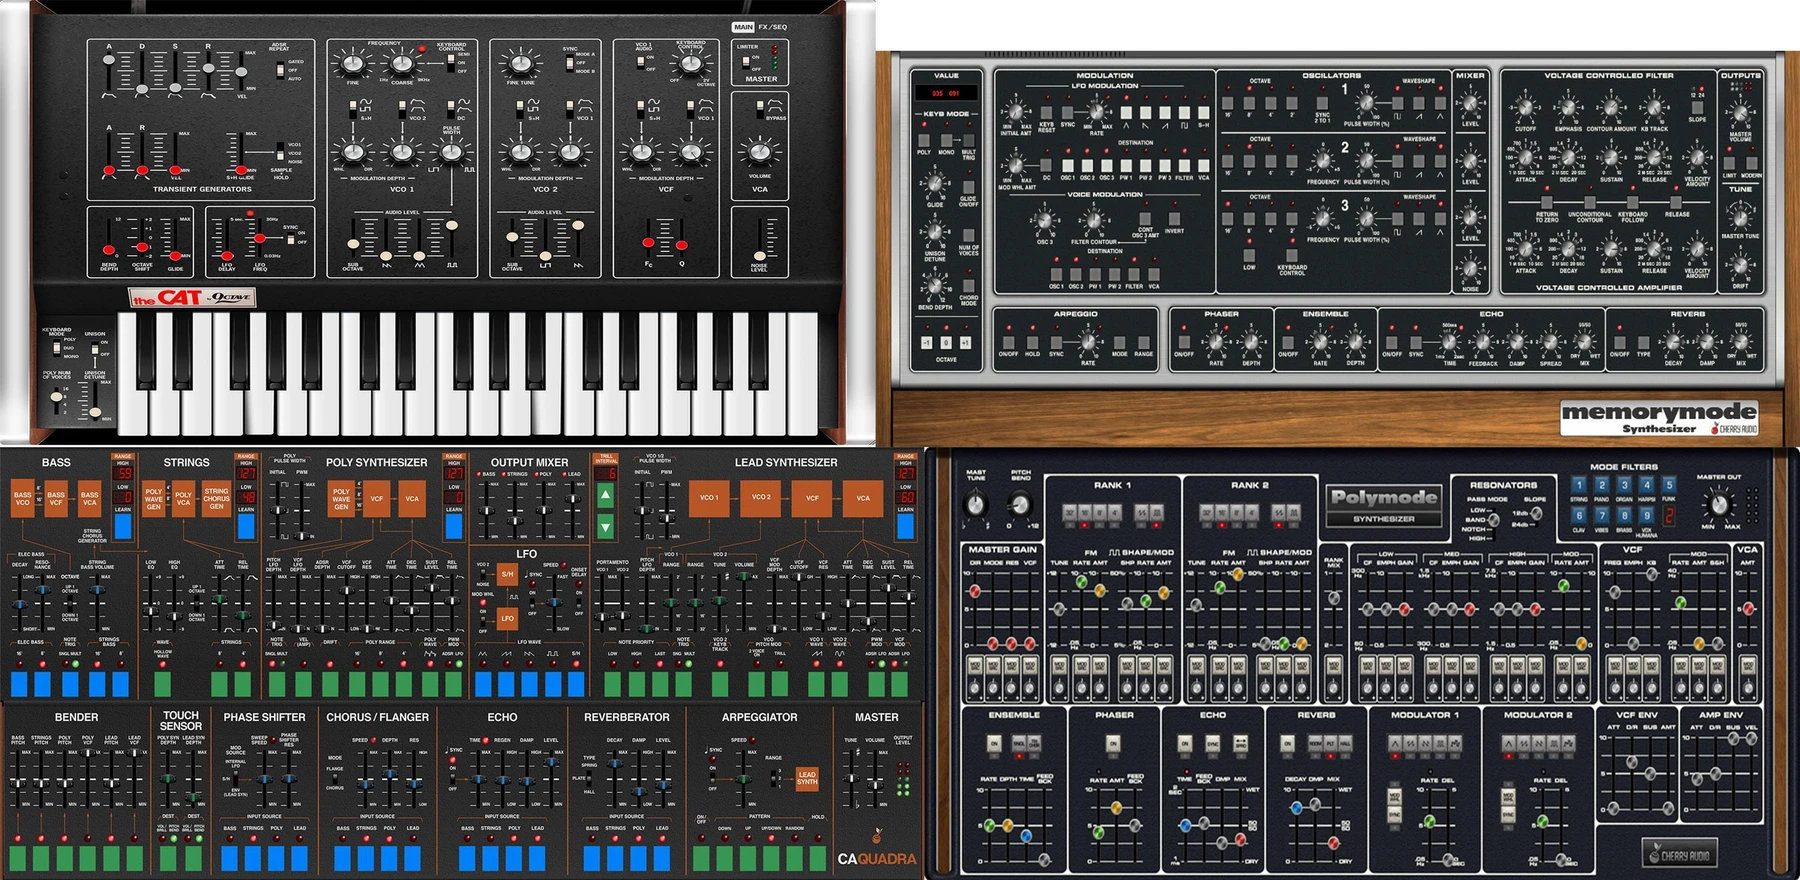1800x880 pixels.
Task: Click the Mixer NOISE level knob on Memorymode
Action: click(x=1470, y=269)
